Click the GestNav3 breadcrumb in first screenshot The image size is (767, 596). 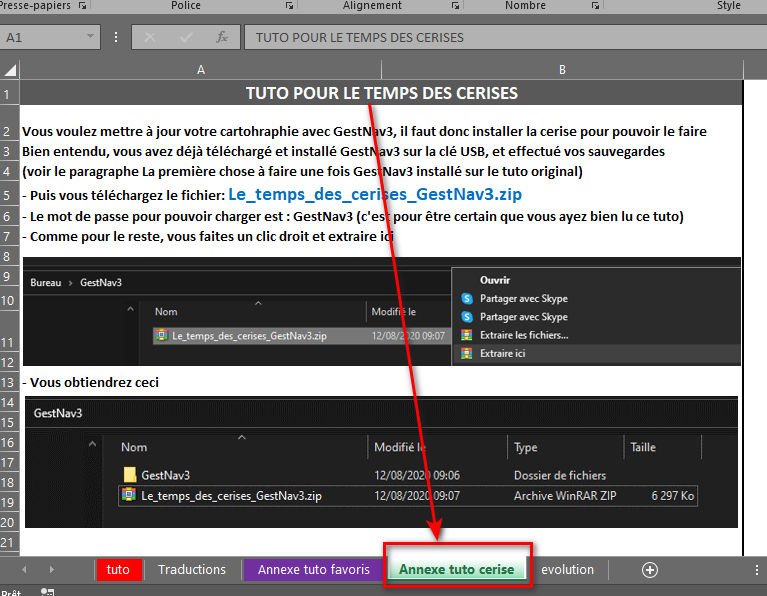tap(101, 282)
